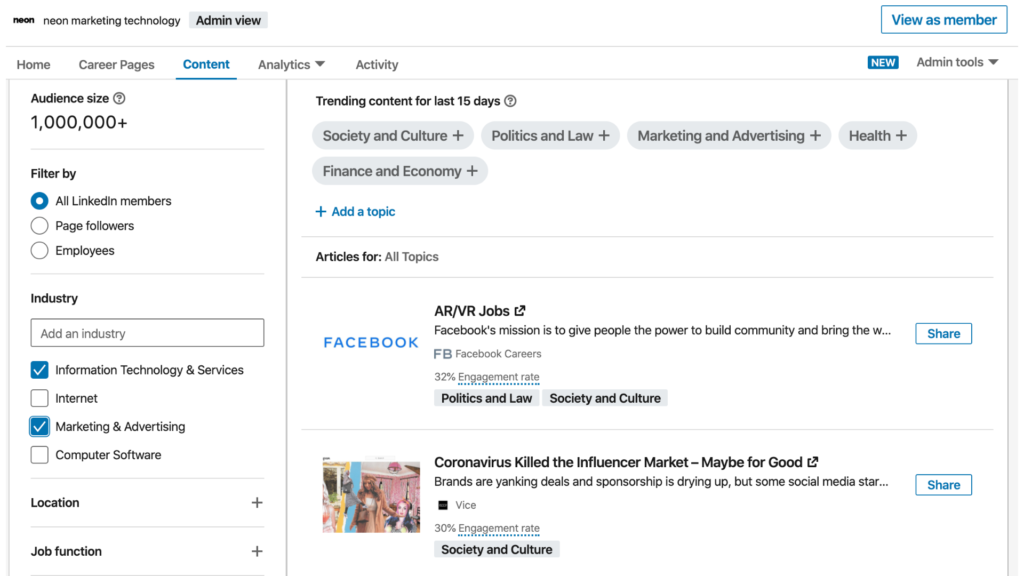Open the Admin tools dropdown

(x=957, y=62)
